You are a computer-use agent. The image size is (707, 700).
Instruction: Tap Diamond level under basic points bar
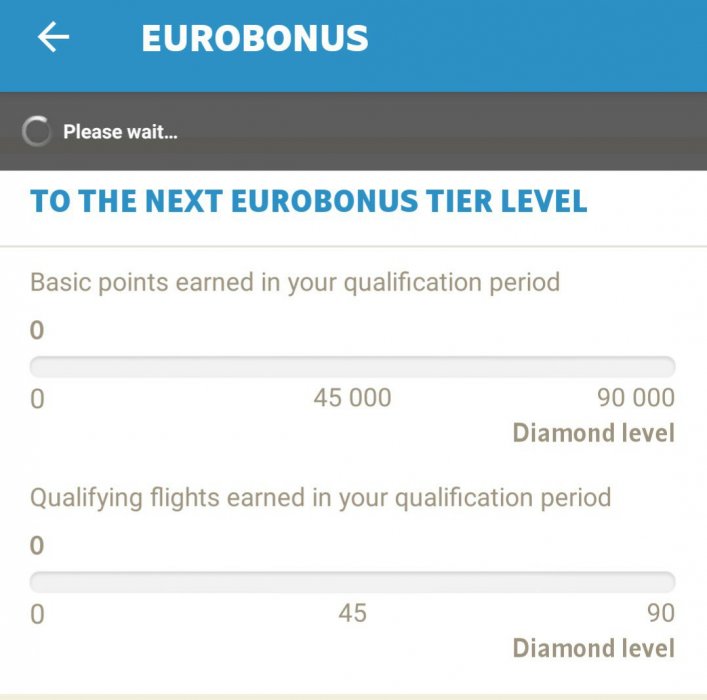coord(593,433)
